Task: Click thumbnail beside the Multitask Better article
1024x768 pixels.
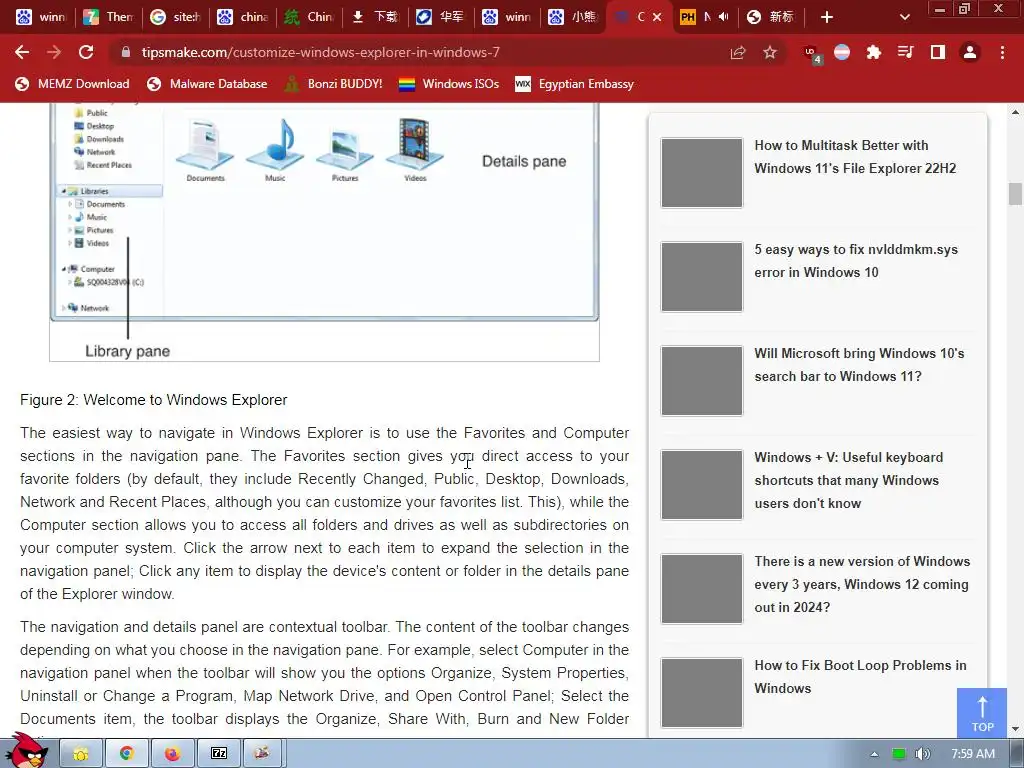Action: click(701, 172)
